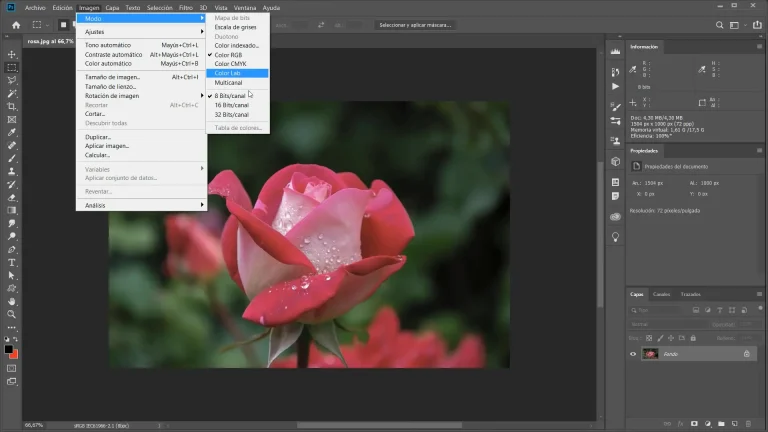This screenshot has width=768, height=432.
Task: Switch bit depth to 16 Bits/canal
Action: [x=231, y=105]
